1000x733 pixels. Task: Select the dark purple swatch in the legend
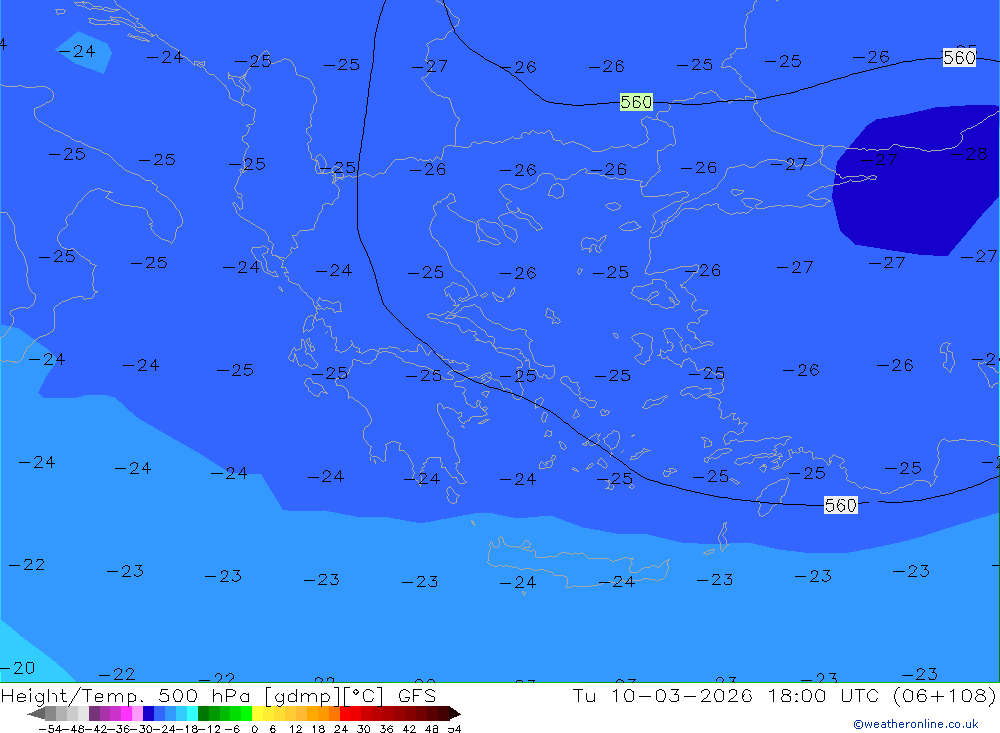[94, 713]
